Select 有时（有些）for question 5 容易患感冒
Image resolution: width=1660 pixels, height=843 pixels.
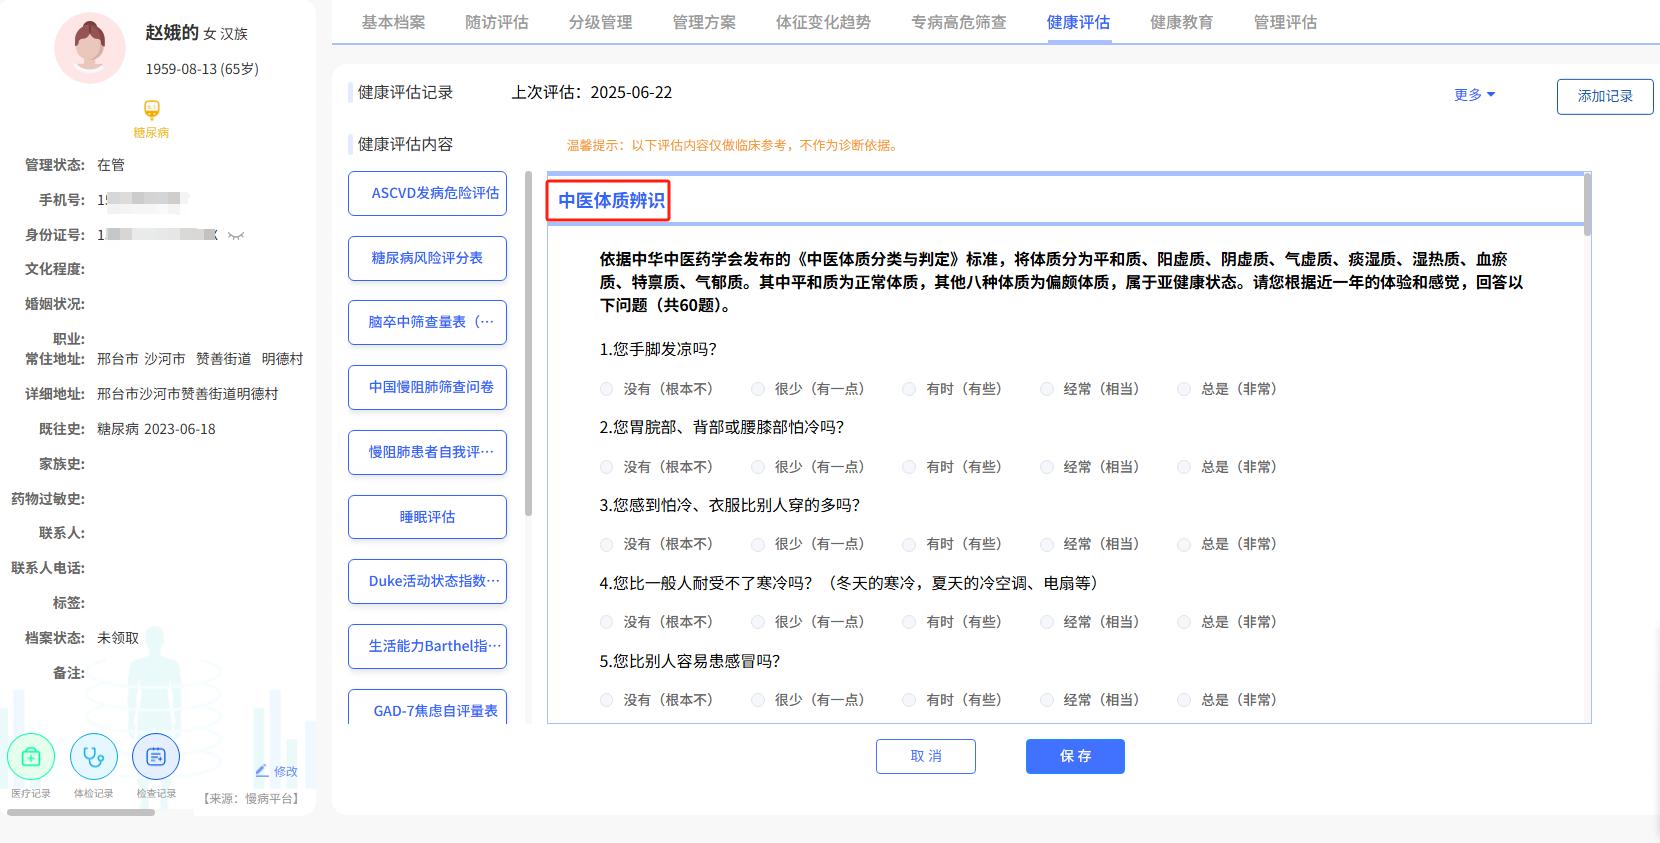click(909, 700)
